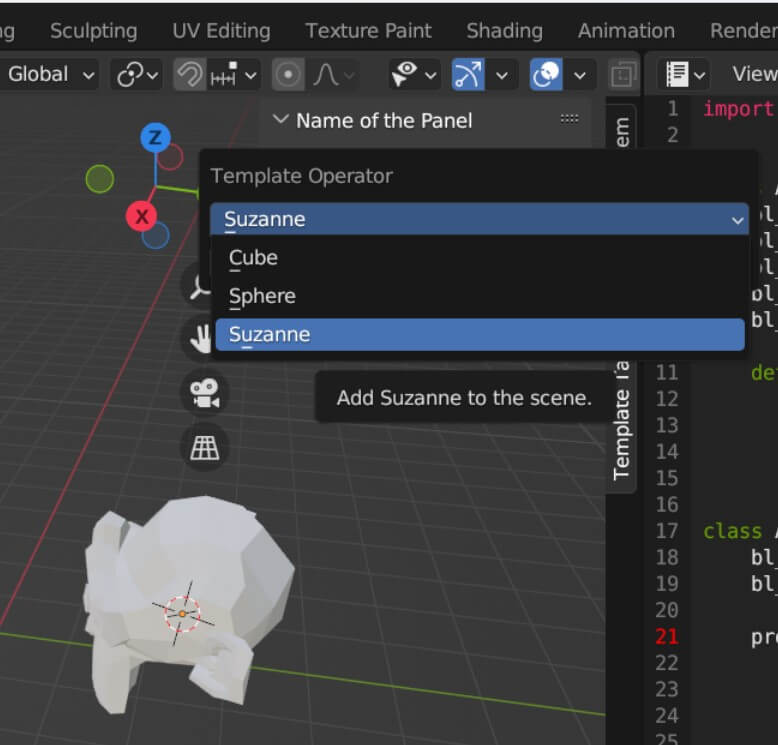Toggle the show gizmo button
Screen dimensions: 778x745
coord(468,75)
